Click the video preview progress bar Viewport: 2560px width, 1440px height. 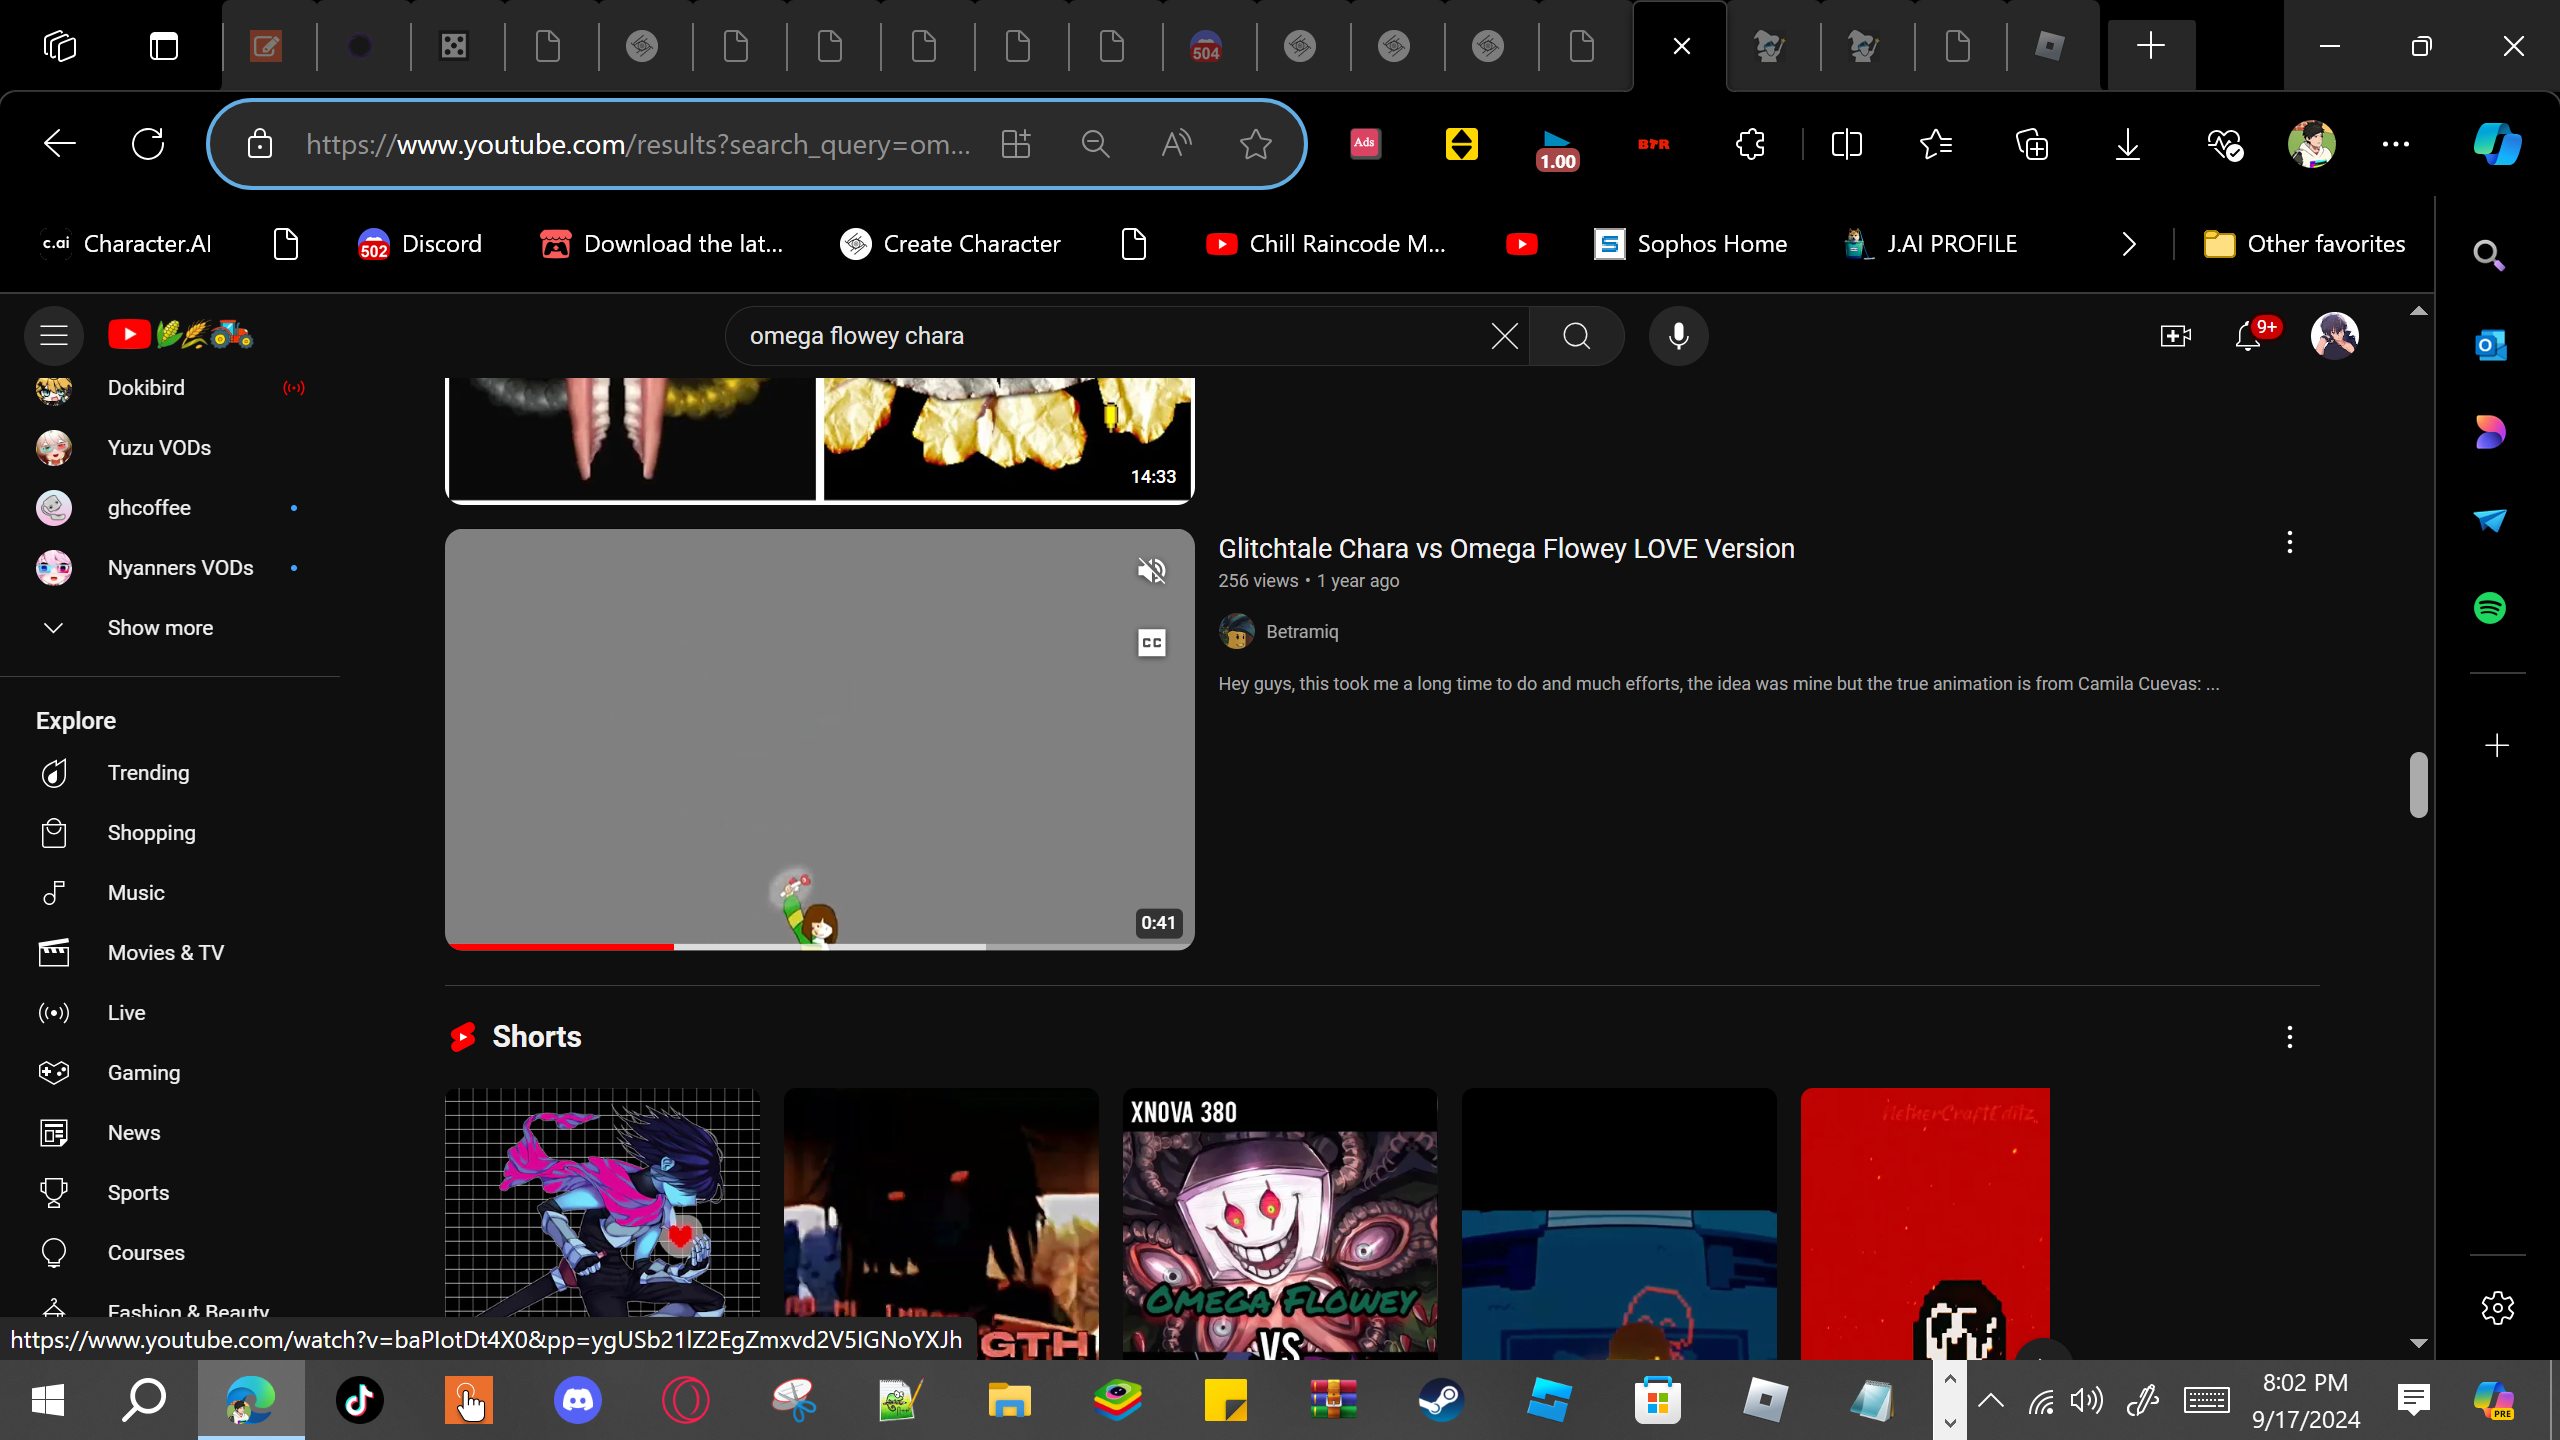click(x=818, y=945)
